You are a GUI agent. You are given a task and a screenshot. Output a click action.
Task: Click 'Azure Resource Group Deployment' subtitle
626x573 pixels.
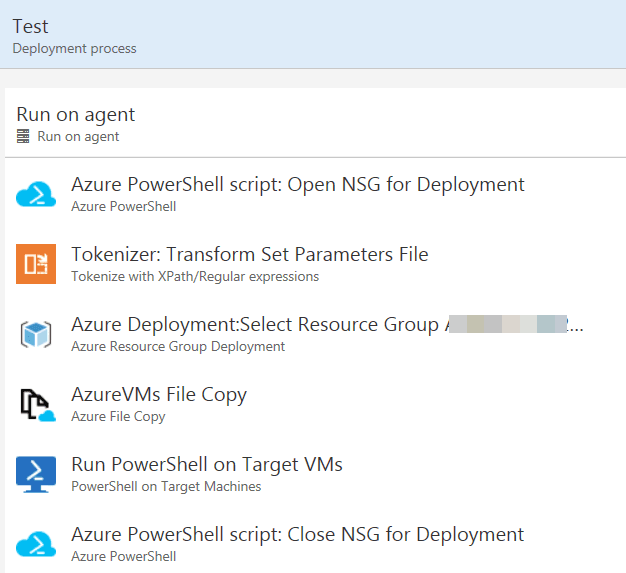[178, 347]
